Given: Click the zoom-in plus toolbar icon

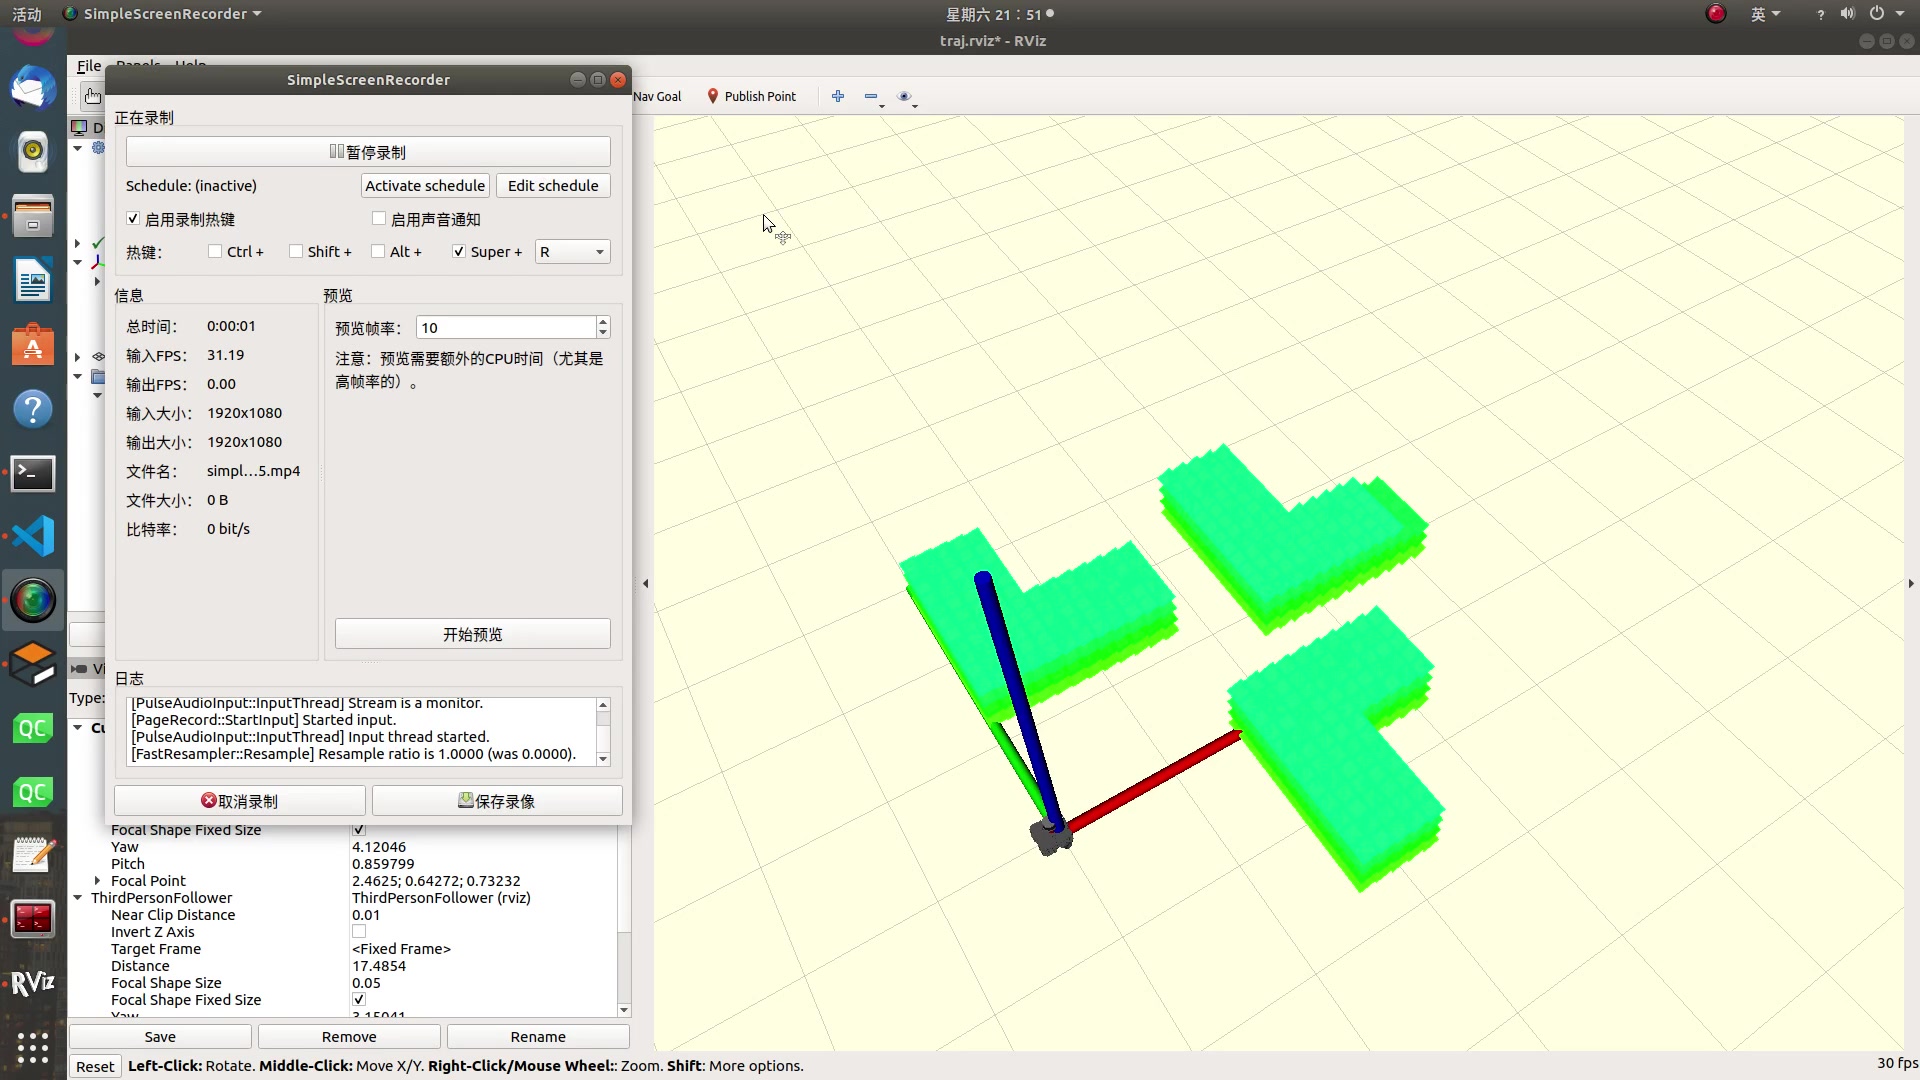Looking at the screenshot, I should pyautogui.click(x=838, y=96).
